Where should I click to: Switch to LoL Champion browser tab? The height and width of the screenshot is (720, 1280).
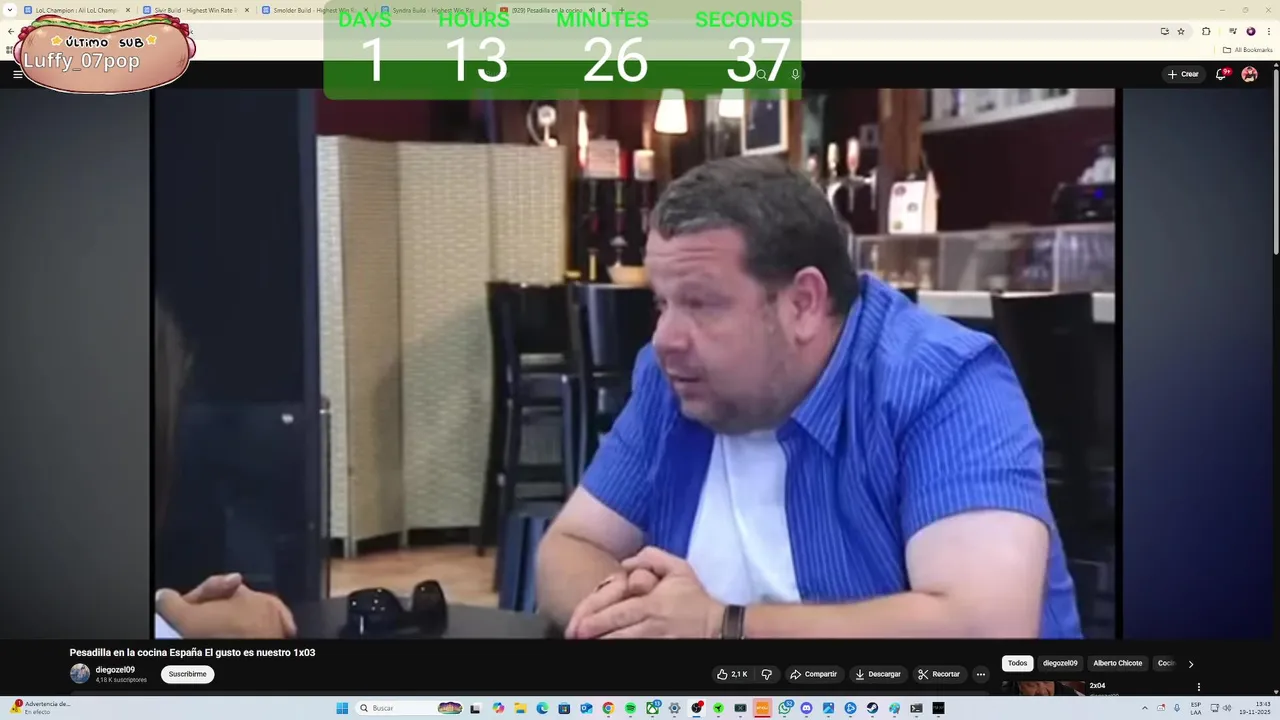coord(77,10)
